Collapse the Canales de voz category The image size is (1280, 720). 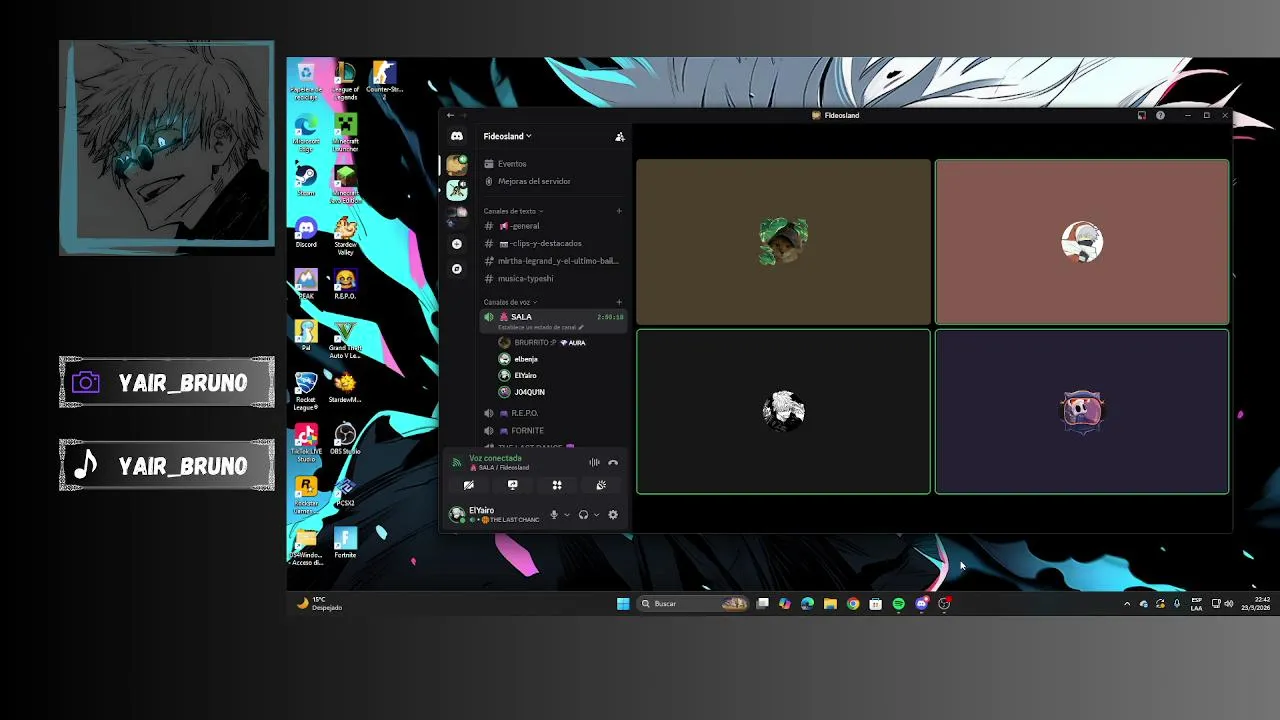click(x=510, y=302)
